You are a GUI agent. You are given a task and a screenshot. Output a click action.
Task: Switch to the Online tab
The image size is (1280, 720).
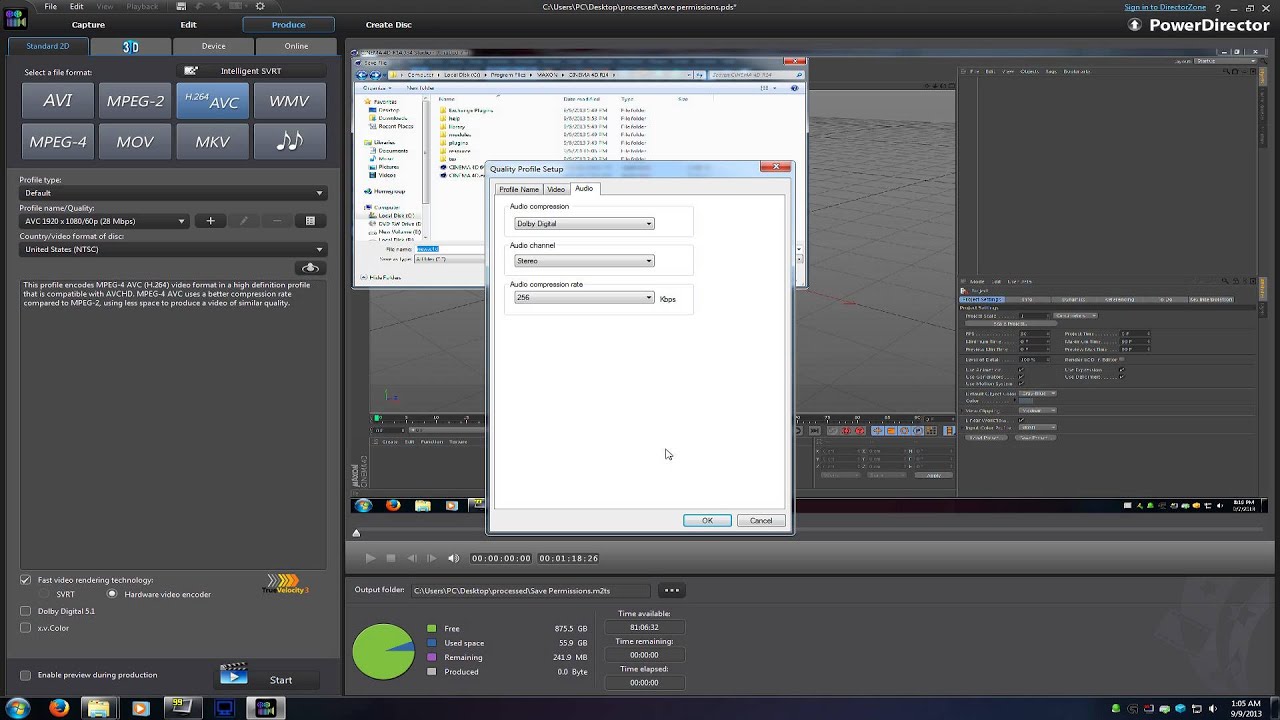[x=296, y=46]
